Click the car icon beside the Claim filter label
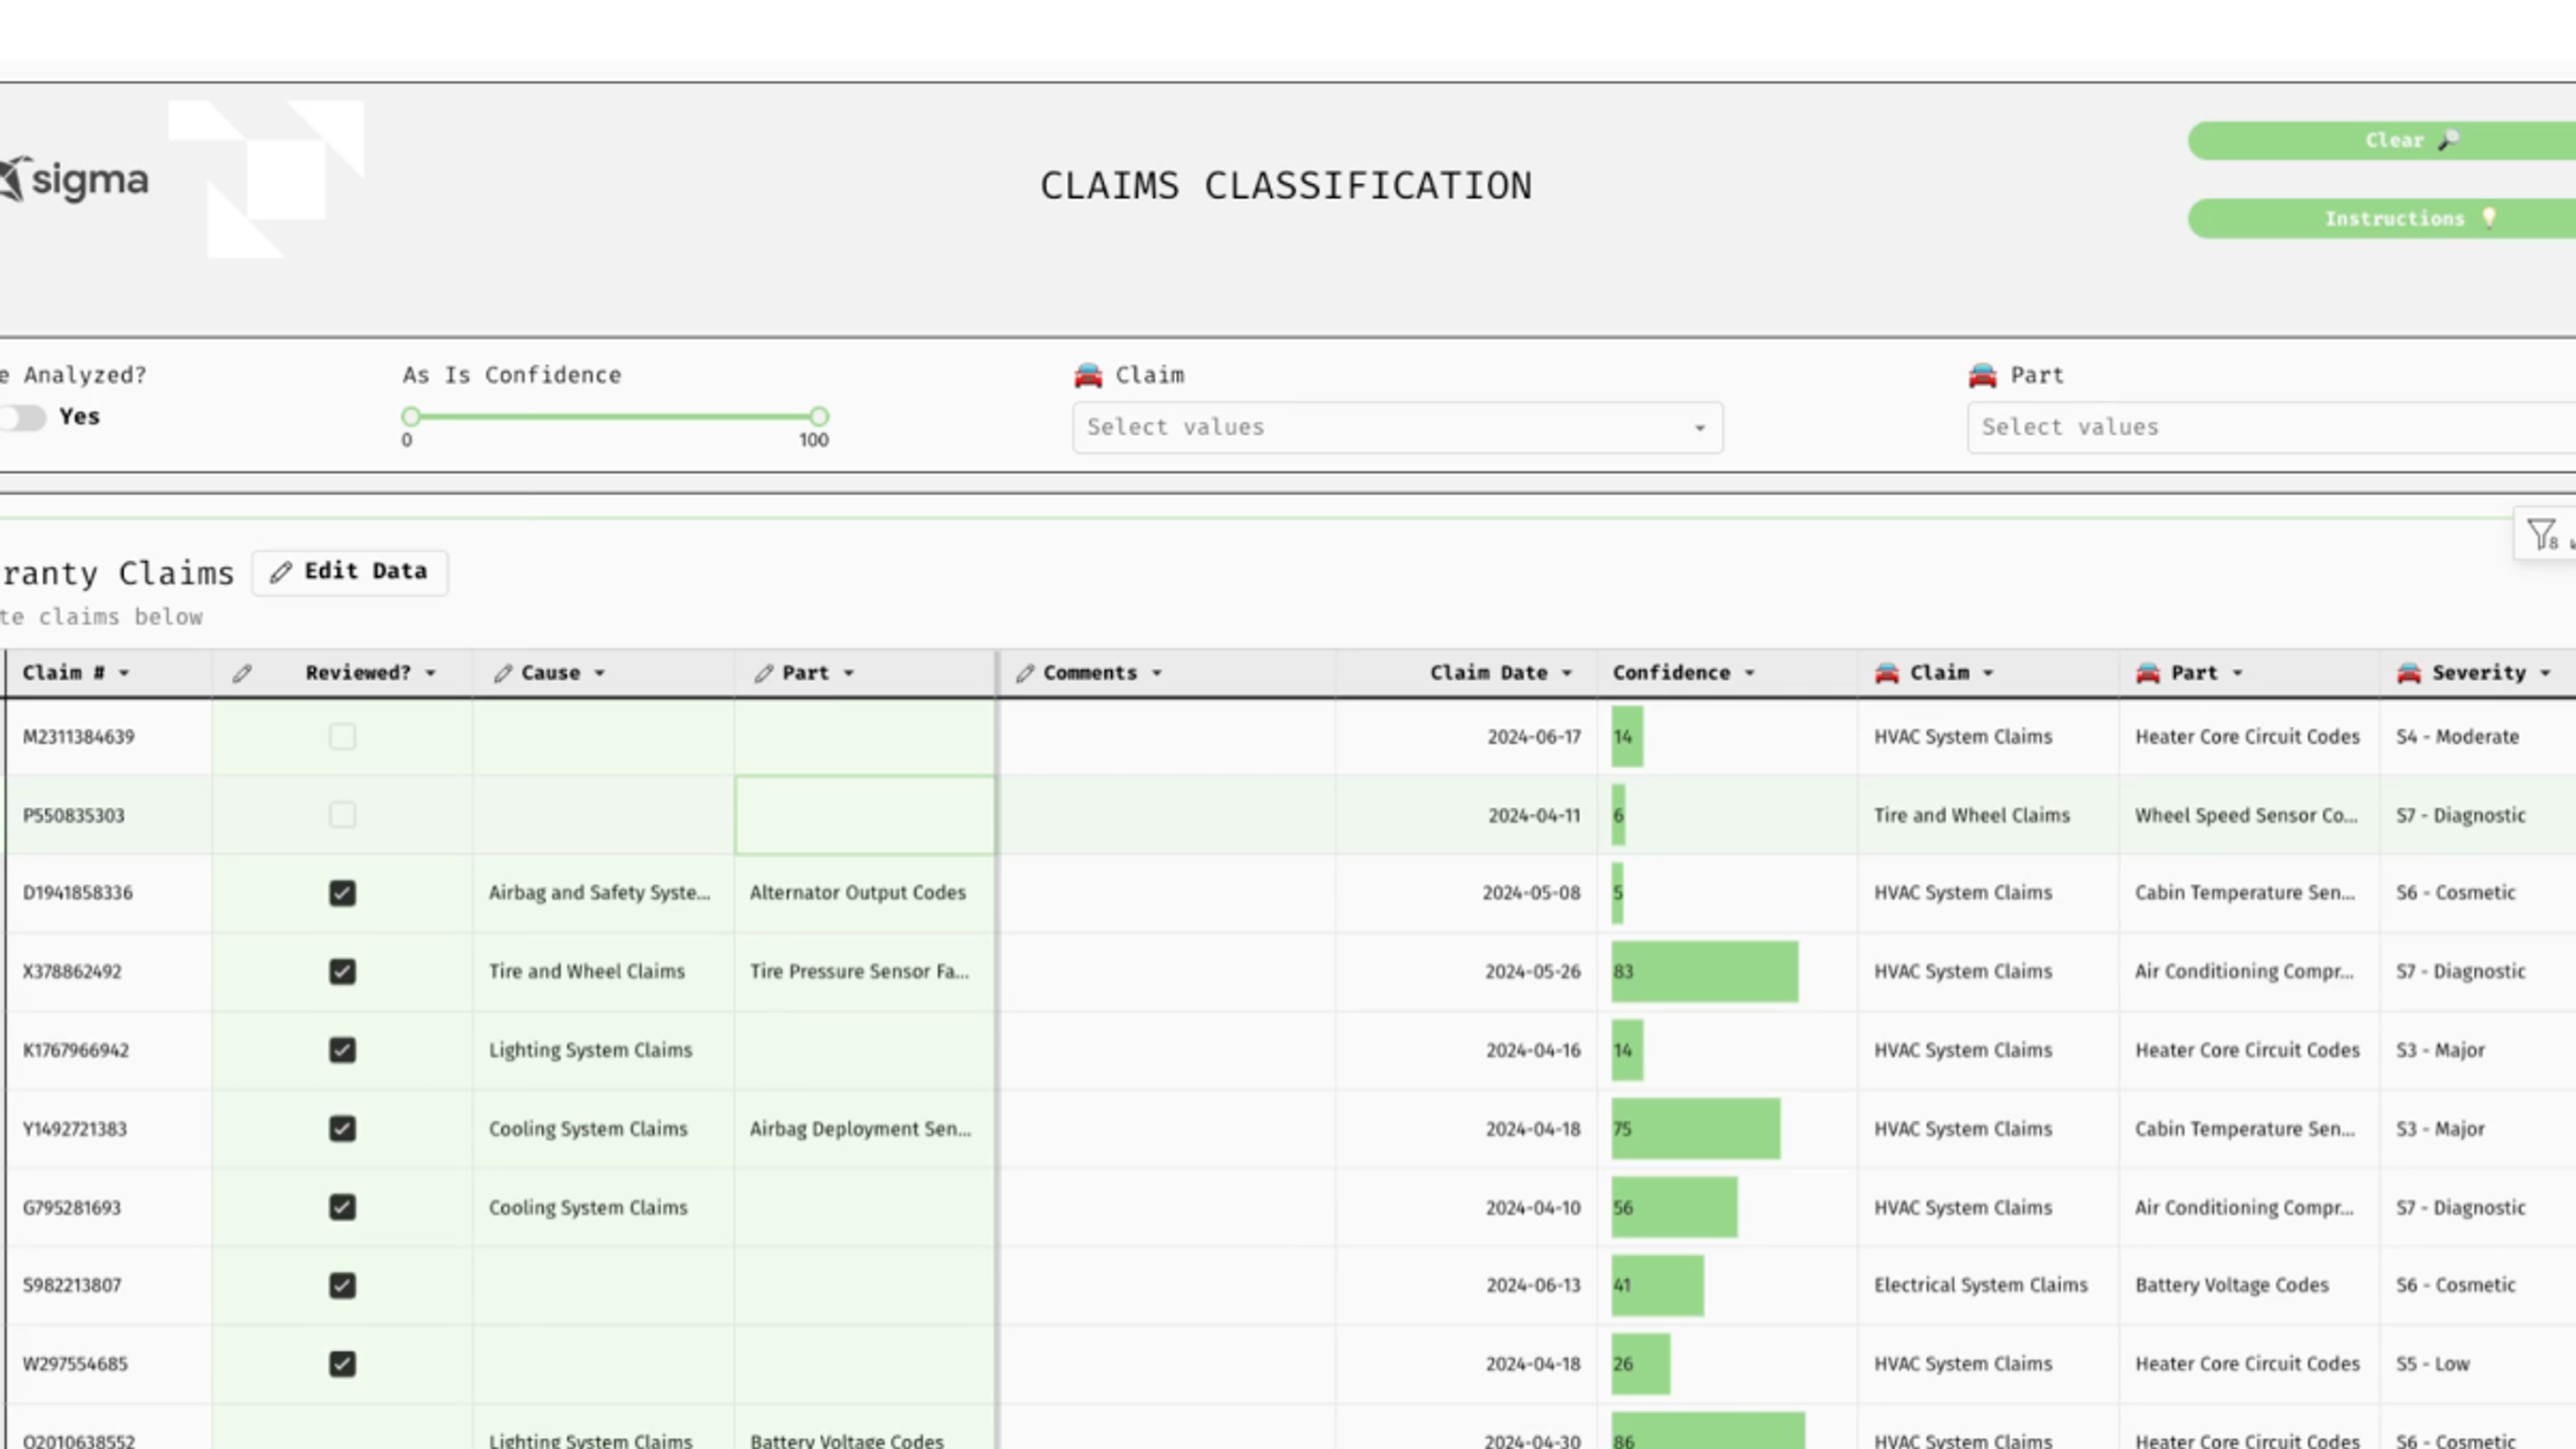 [1088, 375]
